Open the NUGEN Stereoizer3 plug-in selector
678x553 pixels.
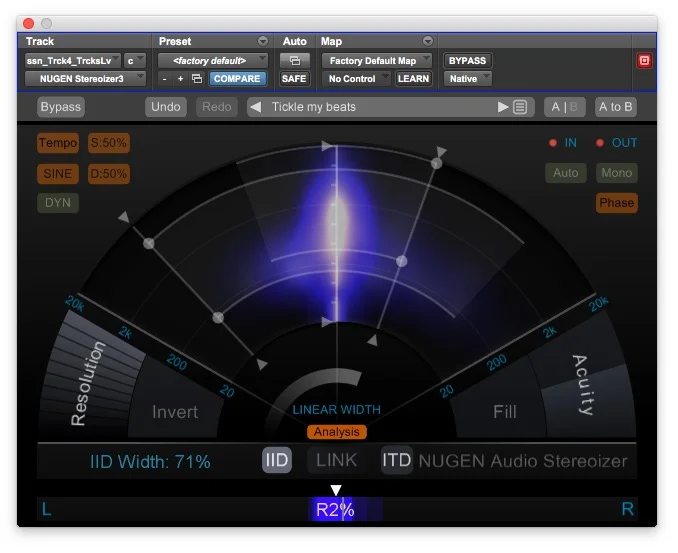[85, 79]
